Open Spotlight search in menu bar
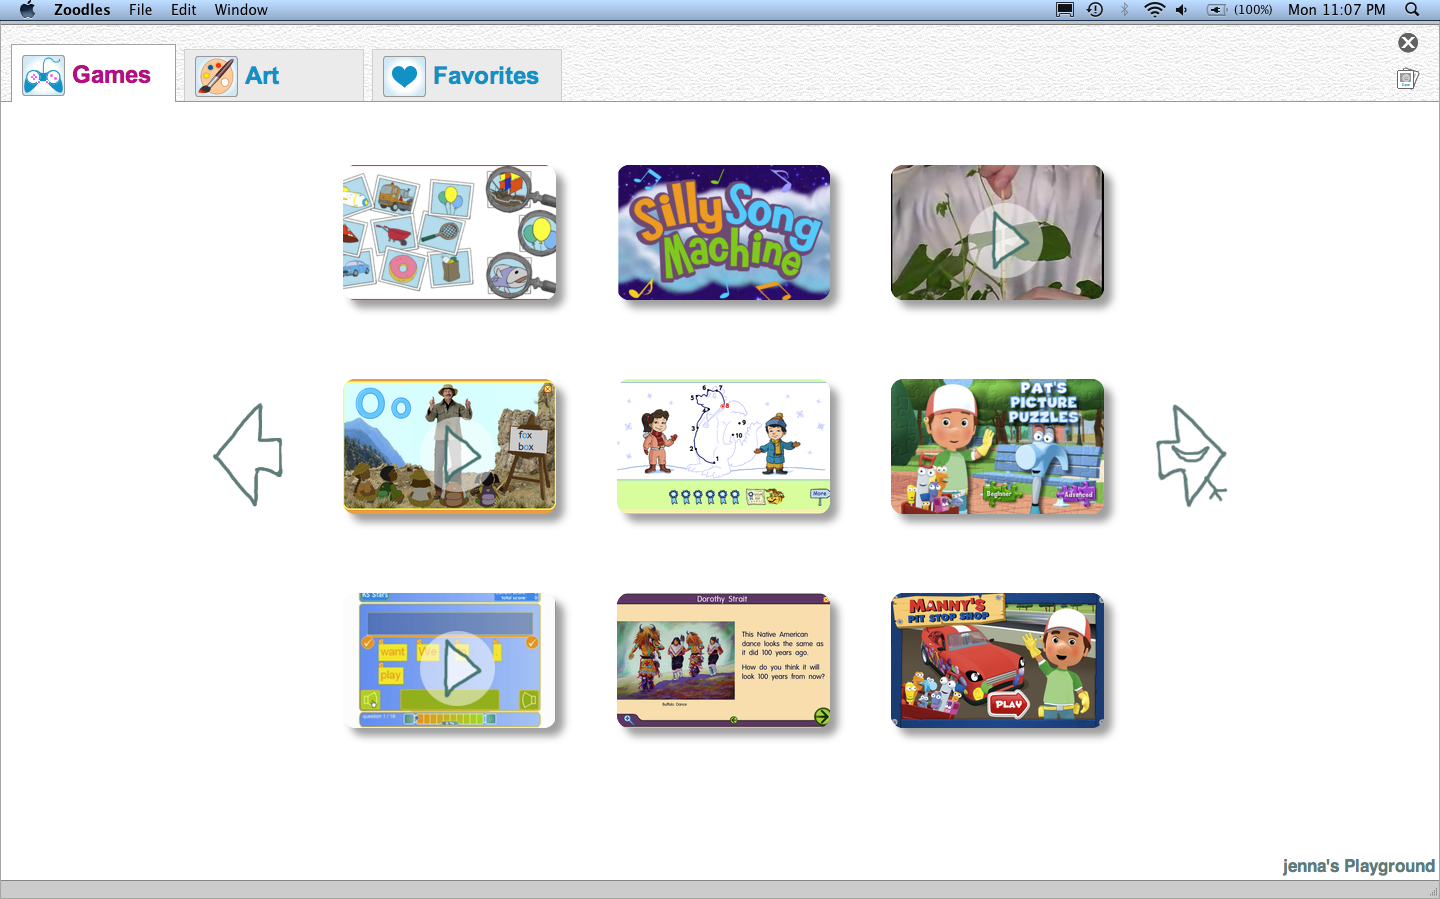This screenshot has height=899, width=1440. (x=1412, y=10)
